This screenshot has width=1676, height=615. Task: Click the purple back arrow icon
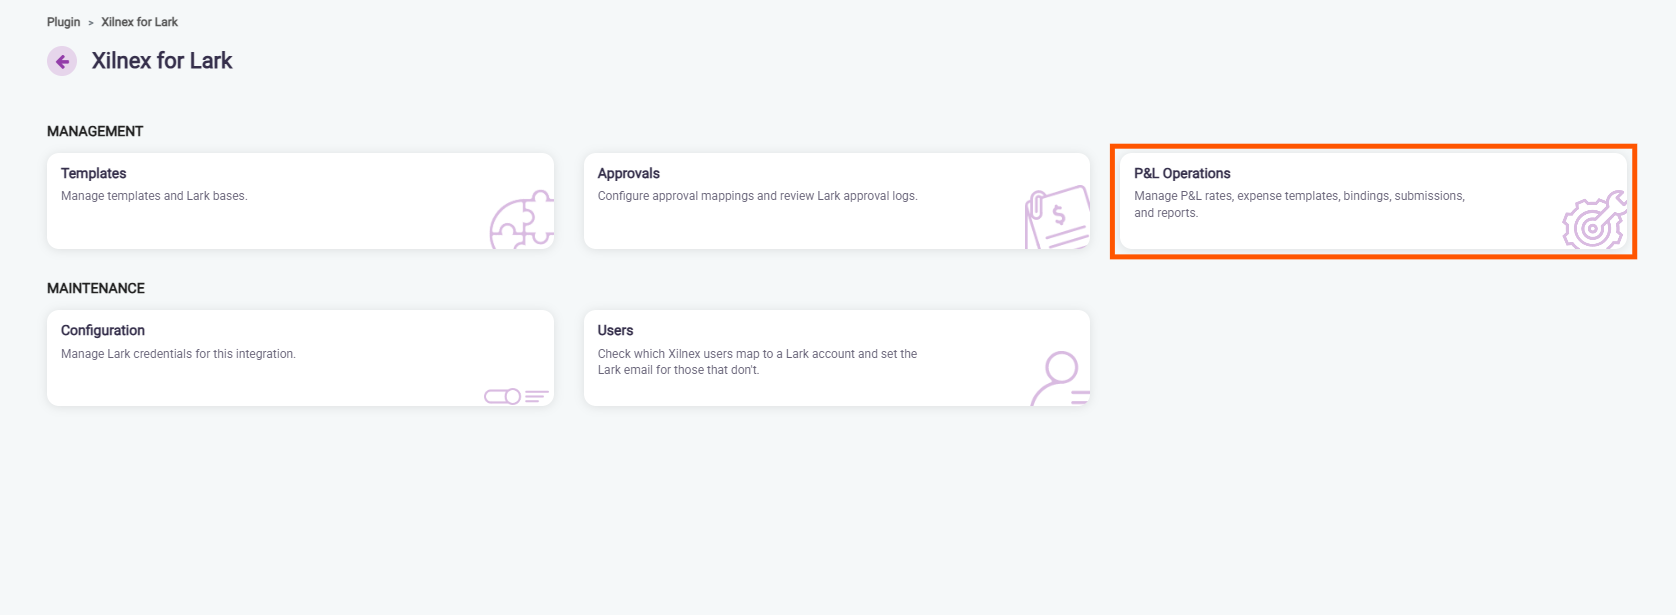point(62,61)
